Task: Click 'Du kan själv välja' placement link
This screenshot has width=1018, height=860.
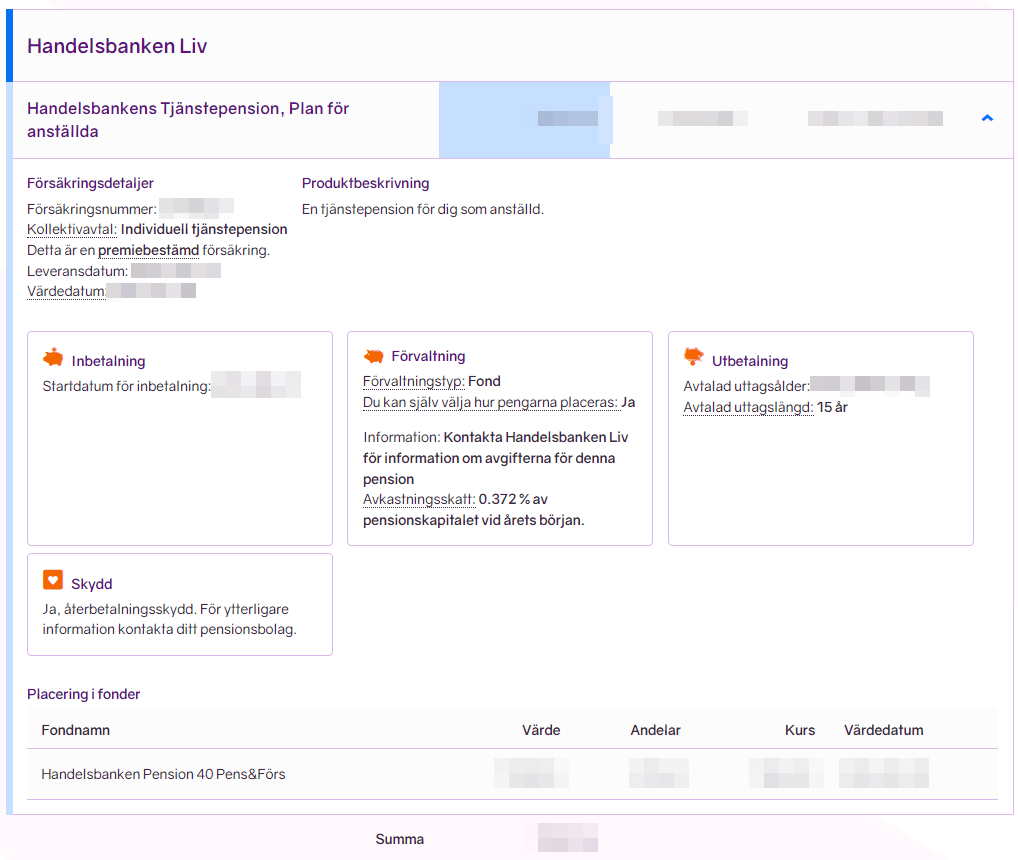Action: [x=490, y=402]
